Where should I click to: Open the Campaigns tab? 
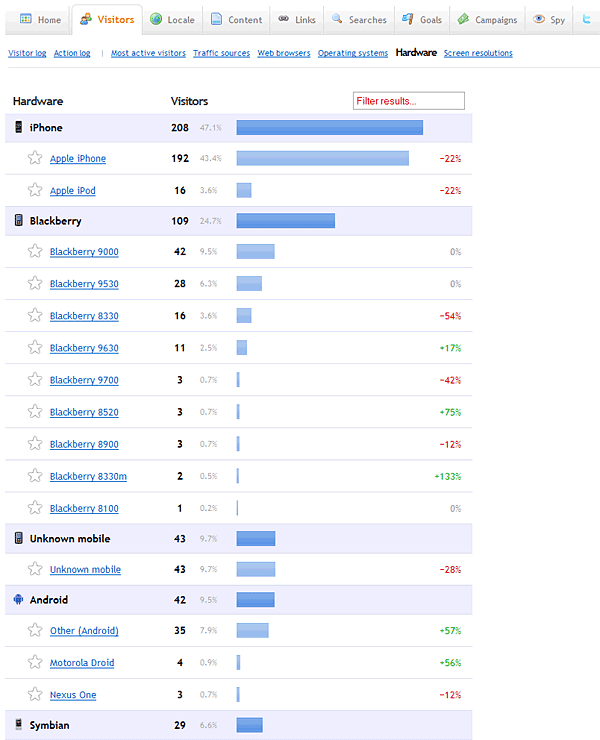pos(487,20)
